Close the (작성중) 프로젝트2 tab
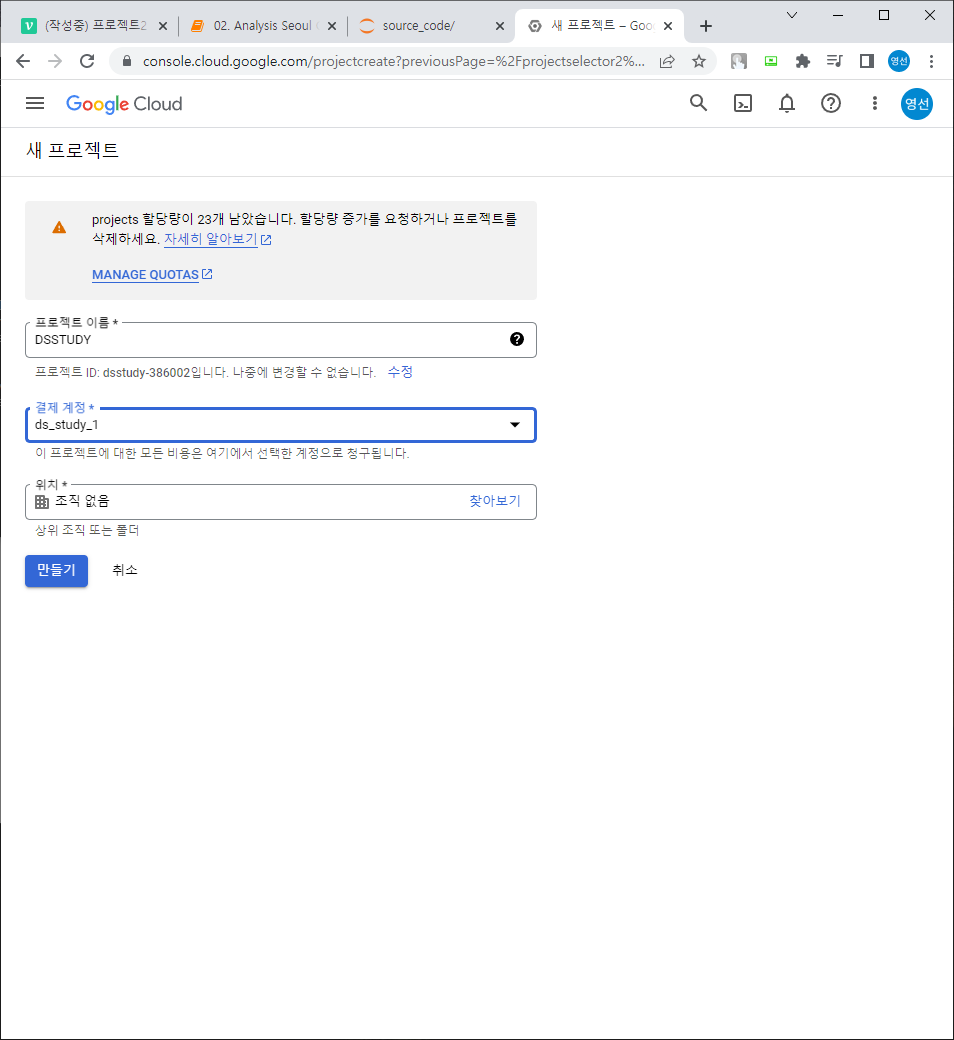The image size is (954, 1040). pos(163,26)
